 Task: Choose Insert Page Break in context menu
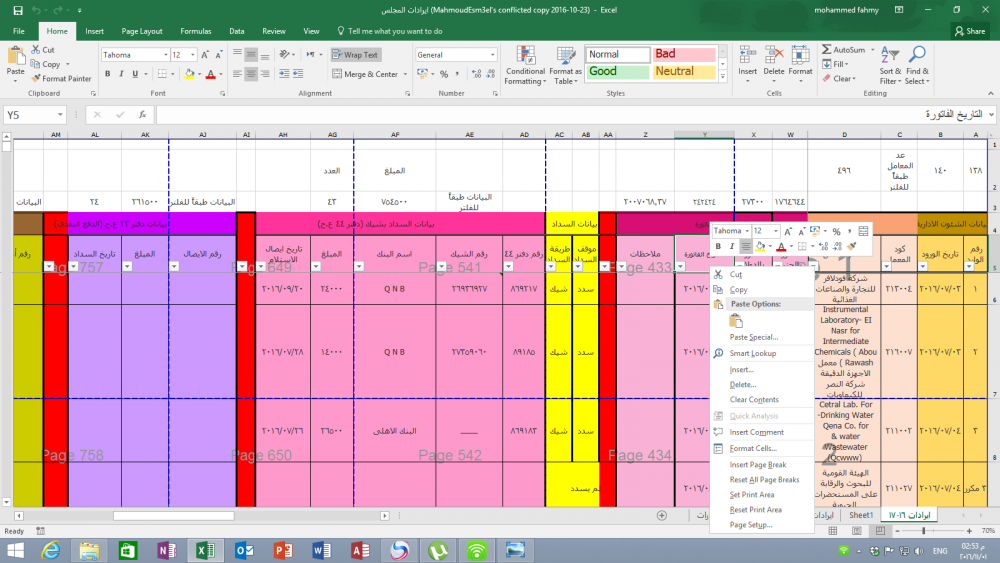[761, 465]
